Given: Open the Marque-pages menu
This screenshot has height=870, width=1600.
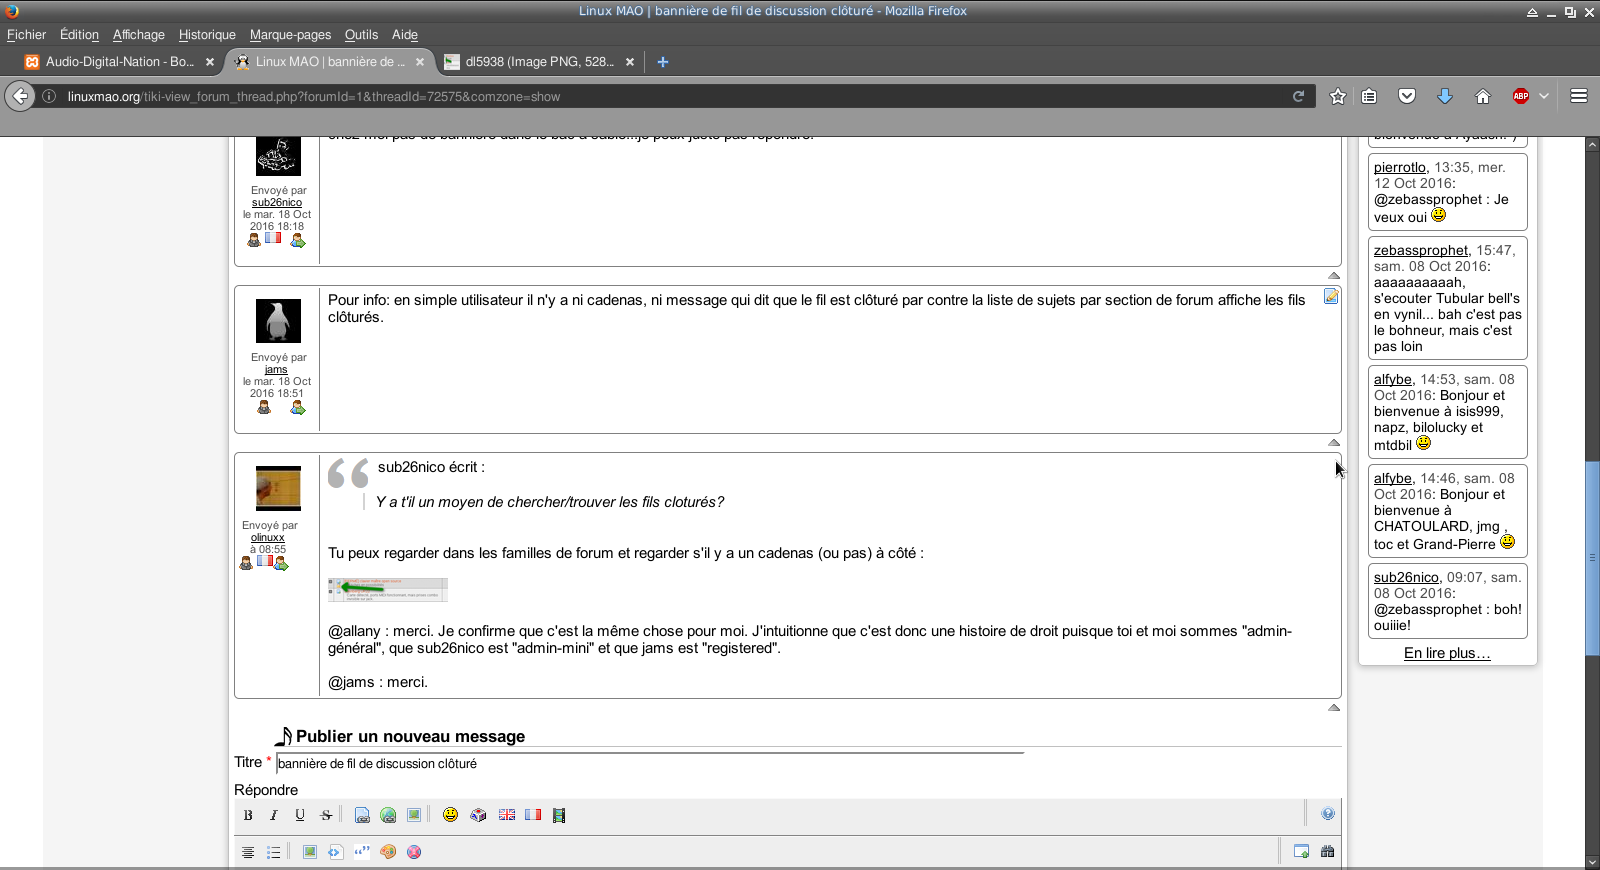Looking at the screenshot, I should (290, 34).
